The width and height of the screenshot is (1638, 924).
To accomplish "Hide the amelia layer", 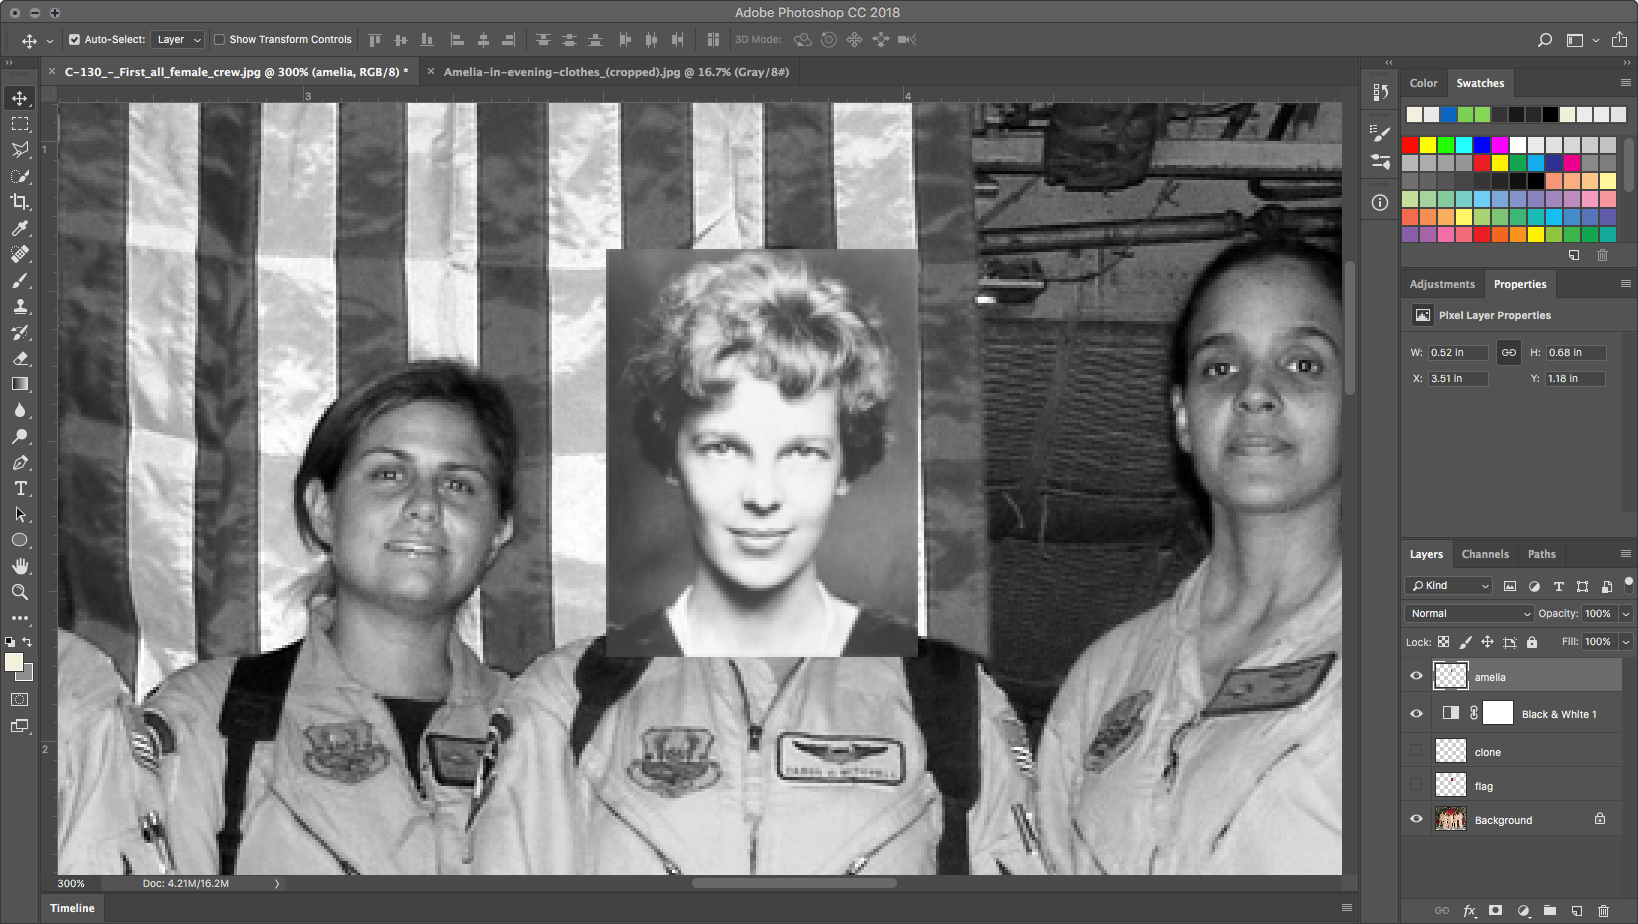I will click(1416, 676).
